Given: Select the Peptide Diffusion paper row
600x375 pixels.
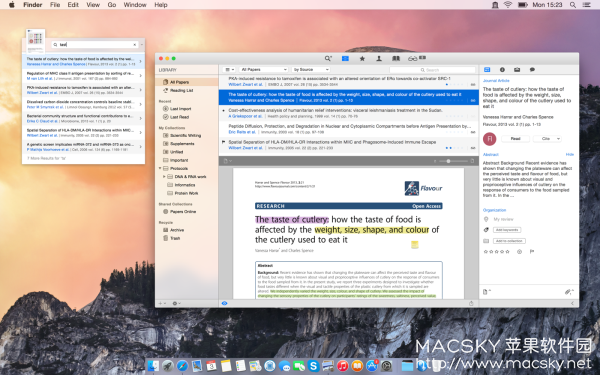Looking at the screenshot, I should coord(349,129).
